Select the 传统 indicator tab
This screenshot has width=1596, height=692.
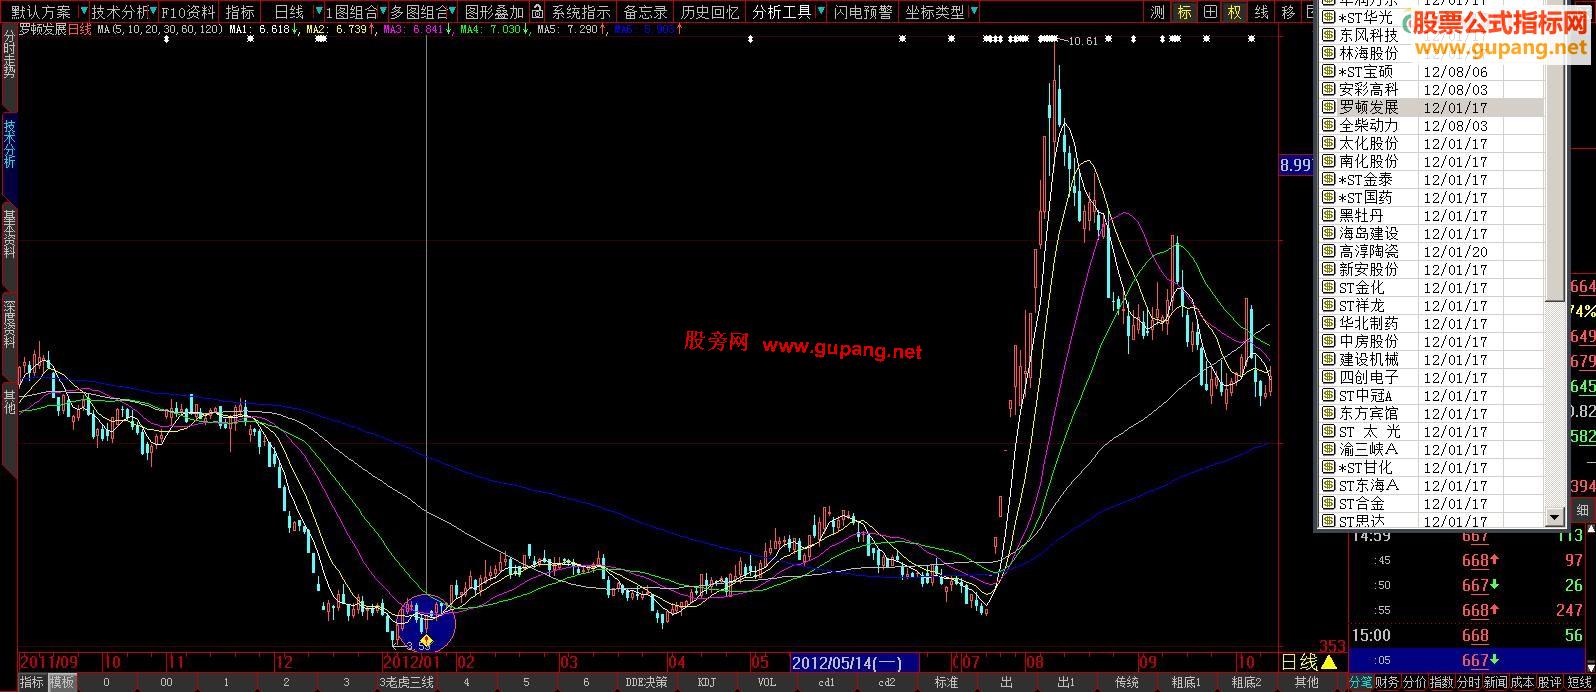[1126, 682]
